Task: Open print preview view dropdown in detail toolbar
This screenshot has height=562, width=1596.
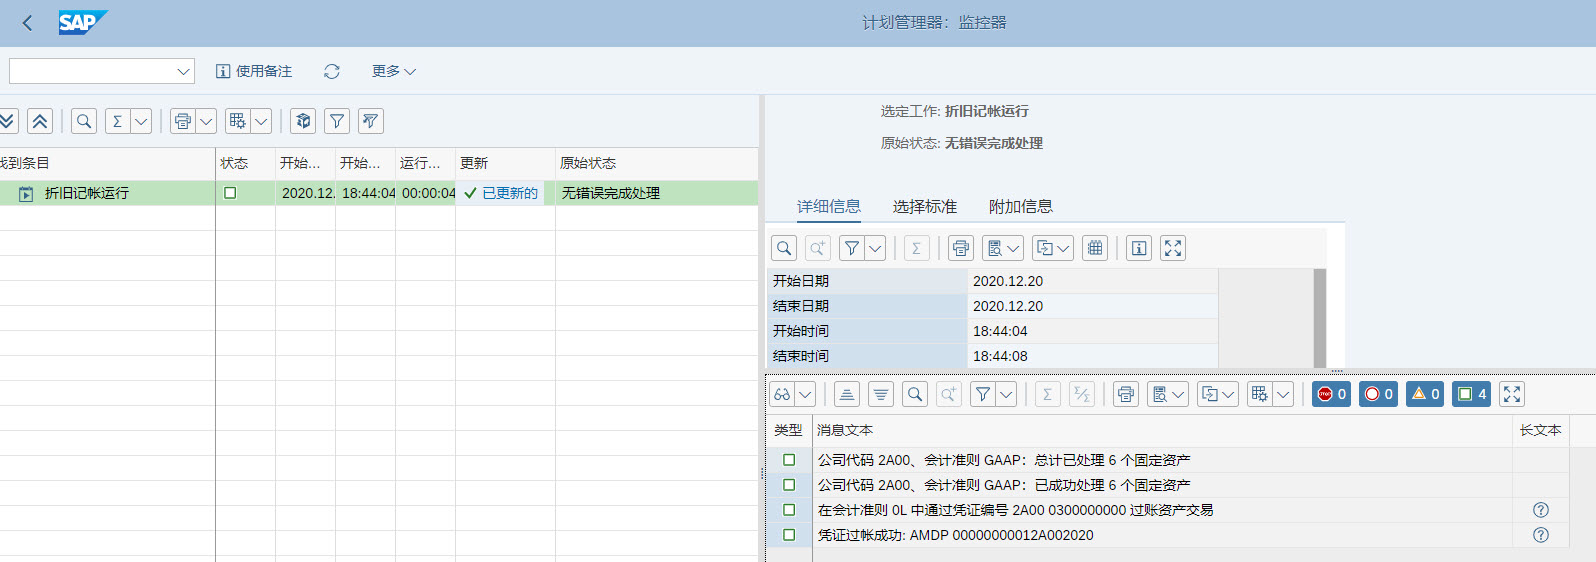Action: point(1003,248)
